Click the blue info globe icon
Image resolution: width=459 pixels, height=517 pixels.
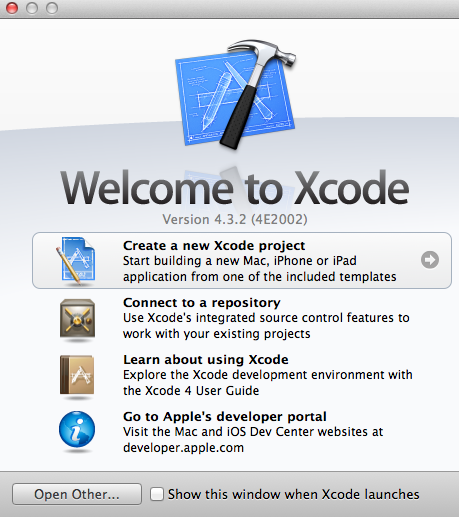(77, 429)
